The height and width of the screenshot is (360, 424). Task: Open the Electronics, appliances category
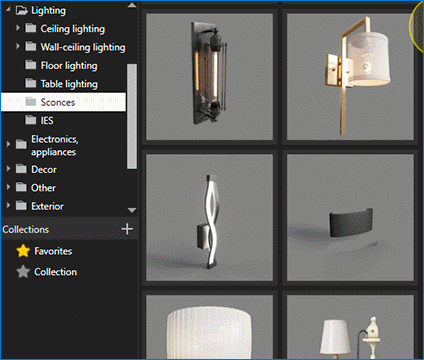(x=55, y=145)
